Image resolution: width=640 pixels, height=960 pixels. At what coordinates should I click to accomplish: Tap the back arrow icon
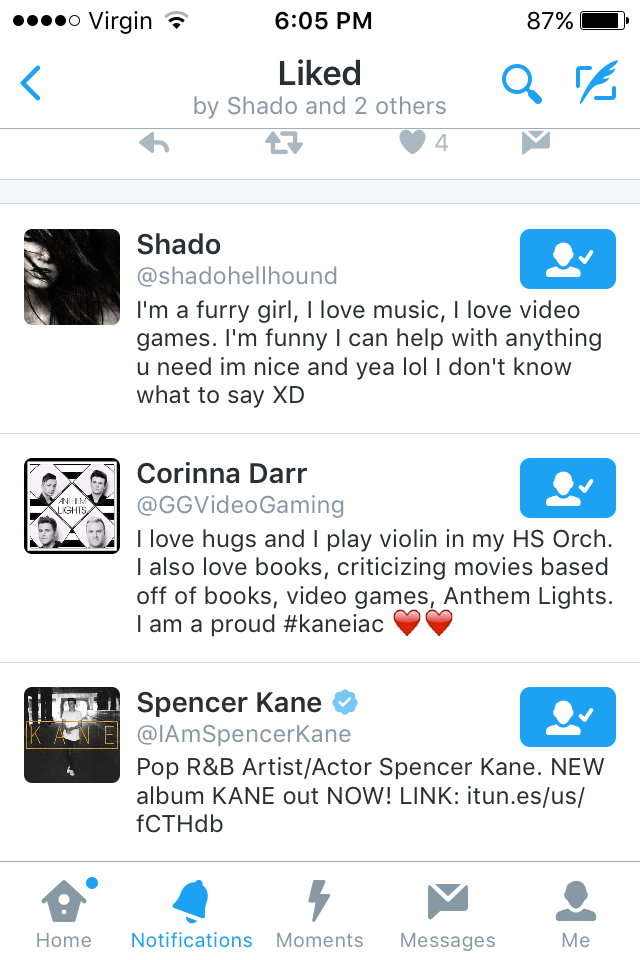(x=31, y=83)
